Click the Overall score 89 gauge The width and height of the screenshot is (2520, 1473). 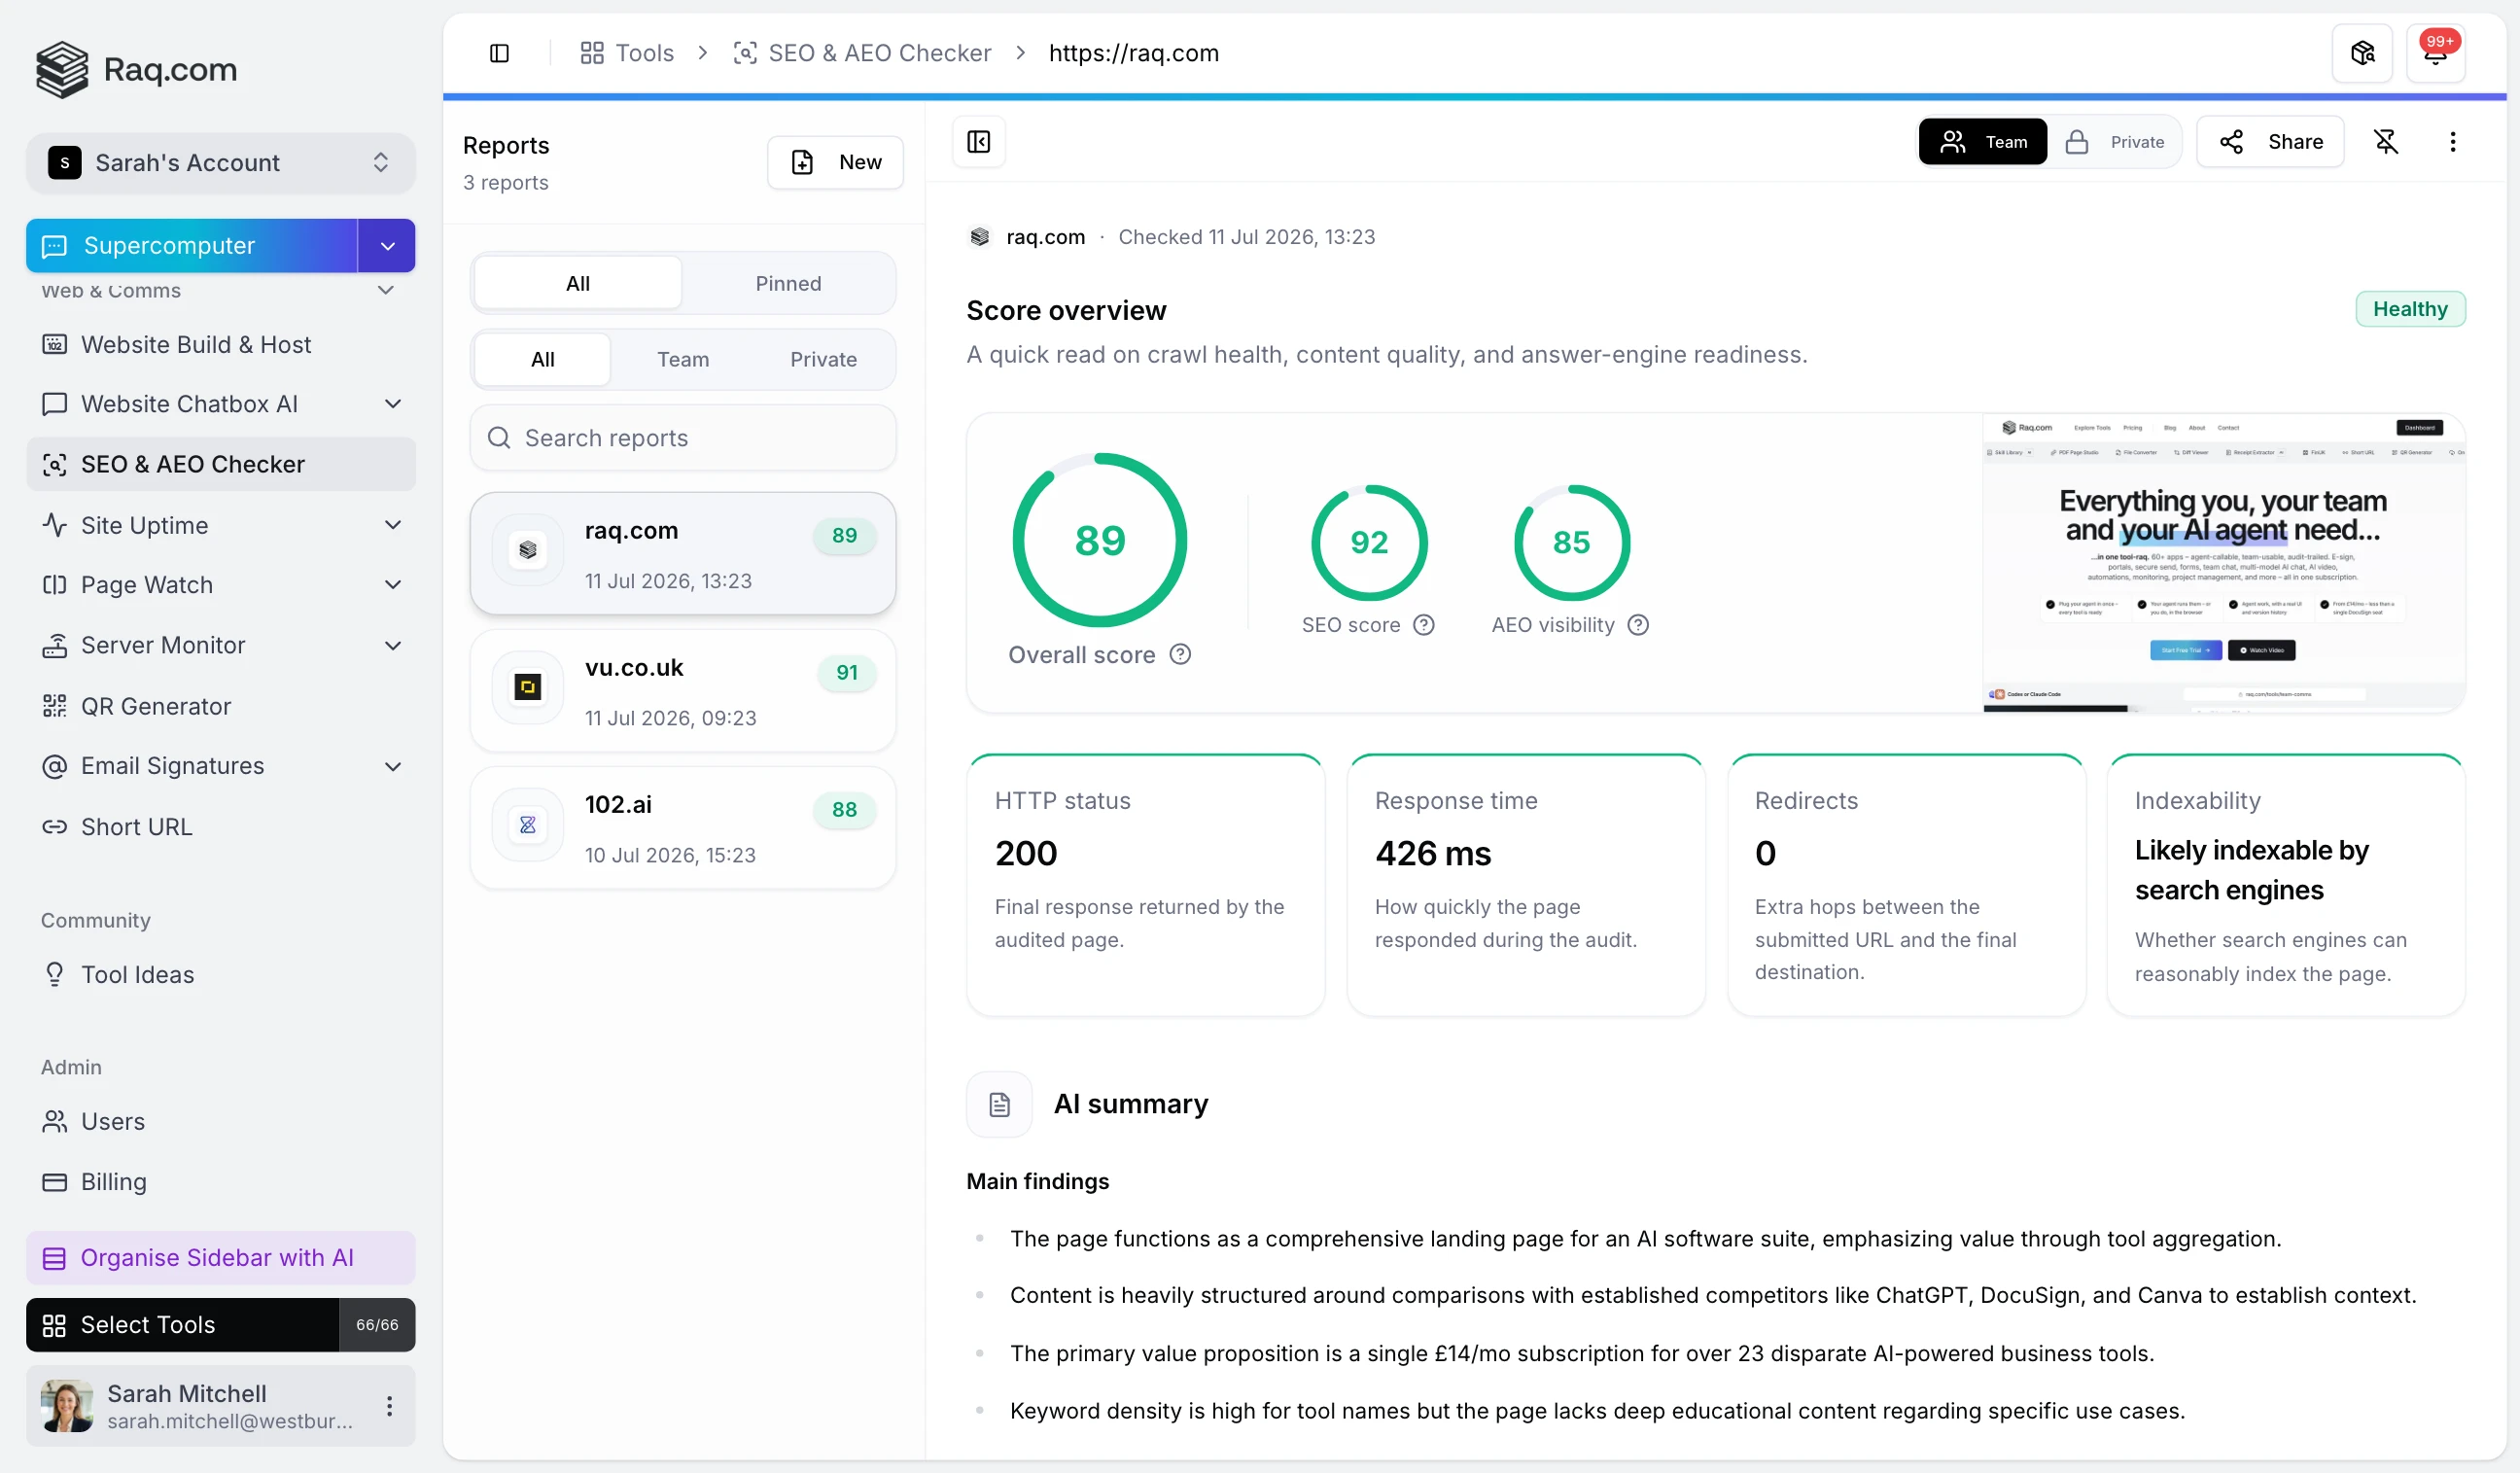click(x=1099, y=540)
